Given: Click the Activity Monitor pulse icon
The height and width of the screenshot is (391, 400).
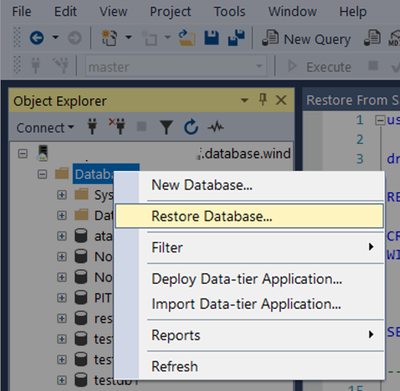Looking at the screenshot, I should click(x=216, y=127).
